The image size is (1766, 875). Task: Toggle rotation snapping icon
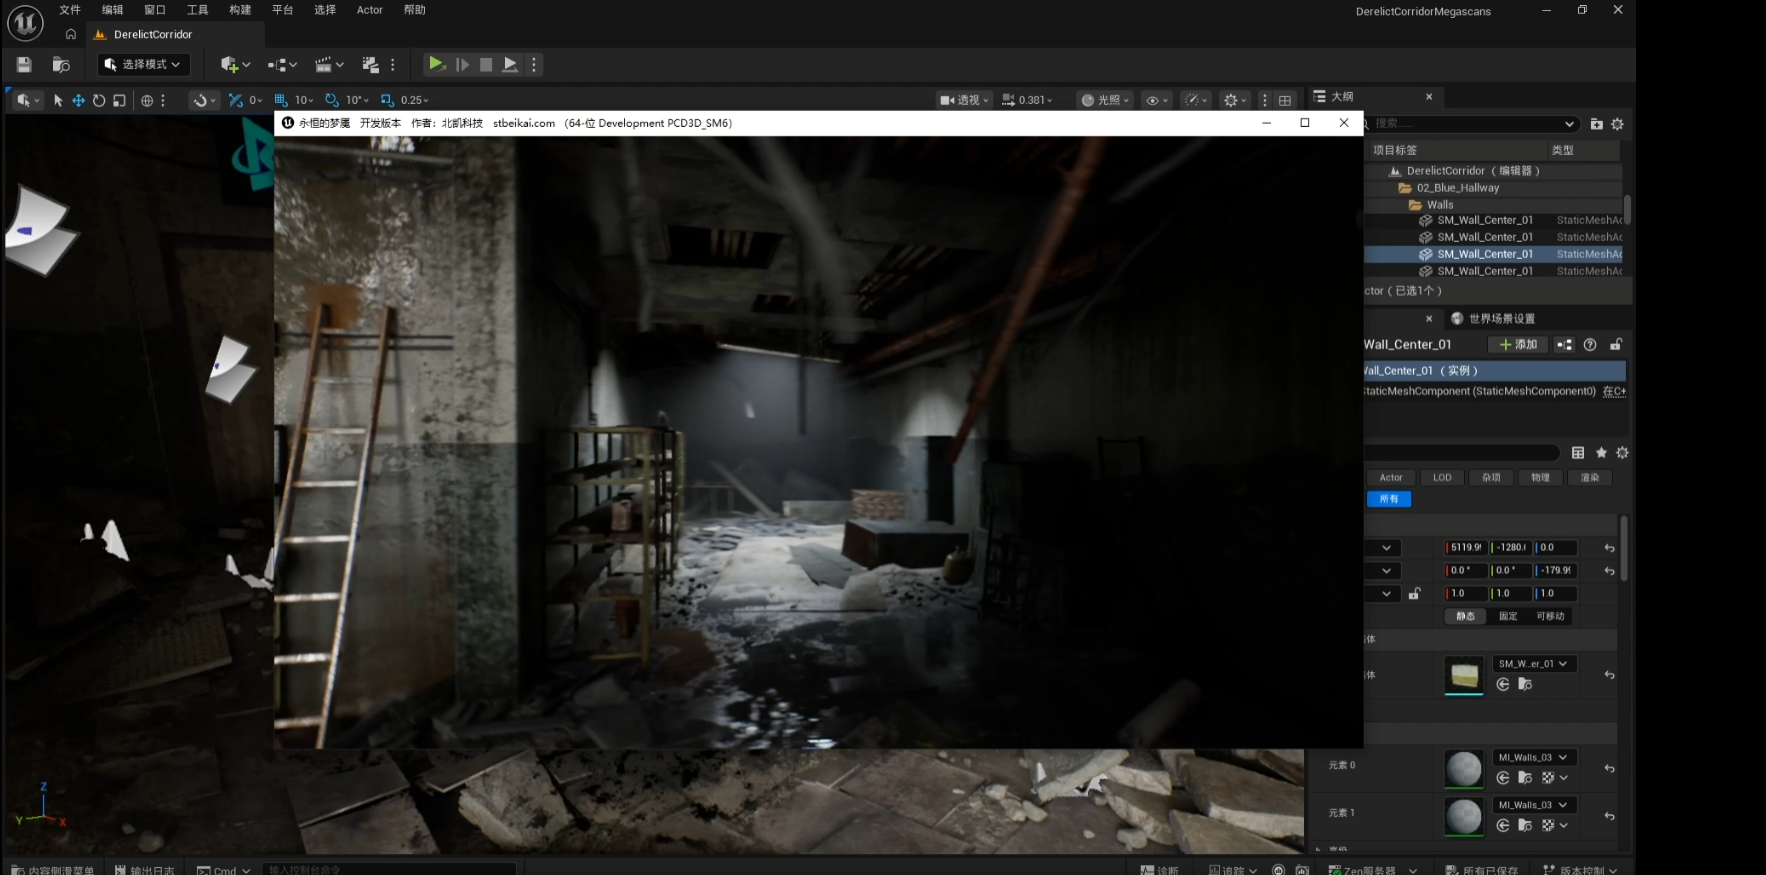[x=332, y=100]
